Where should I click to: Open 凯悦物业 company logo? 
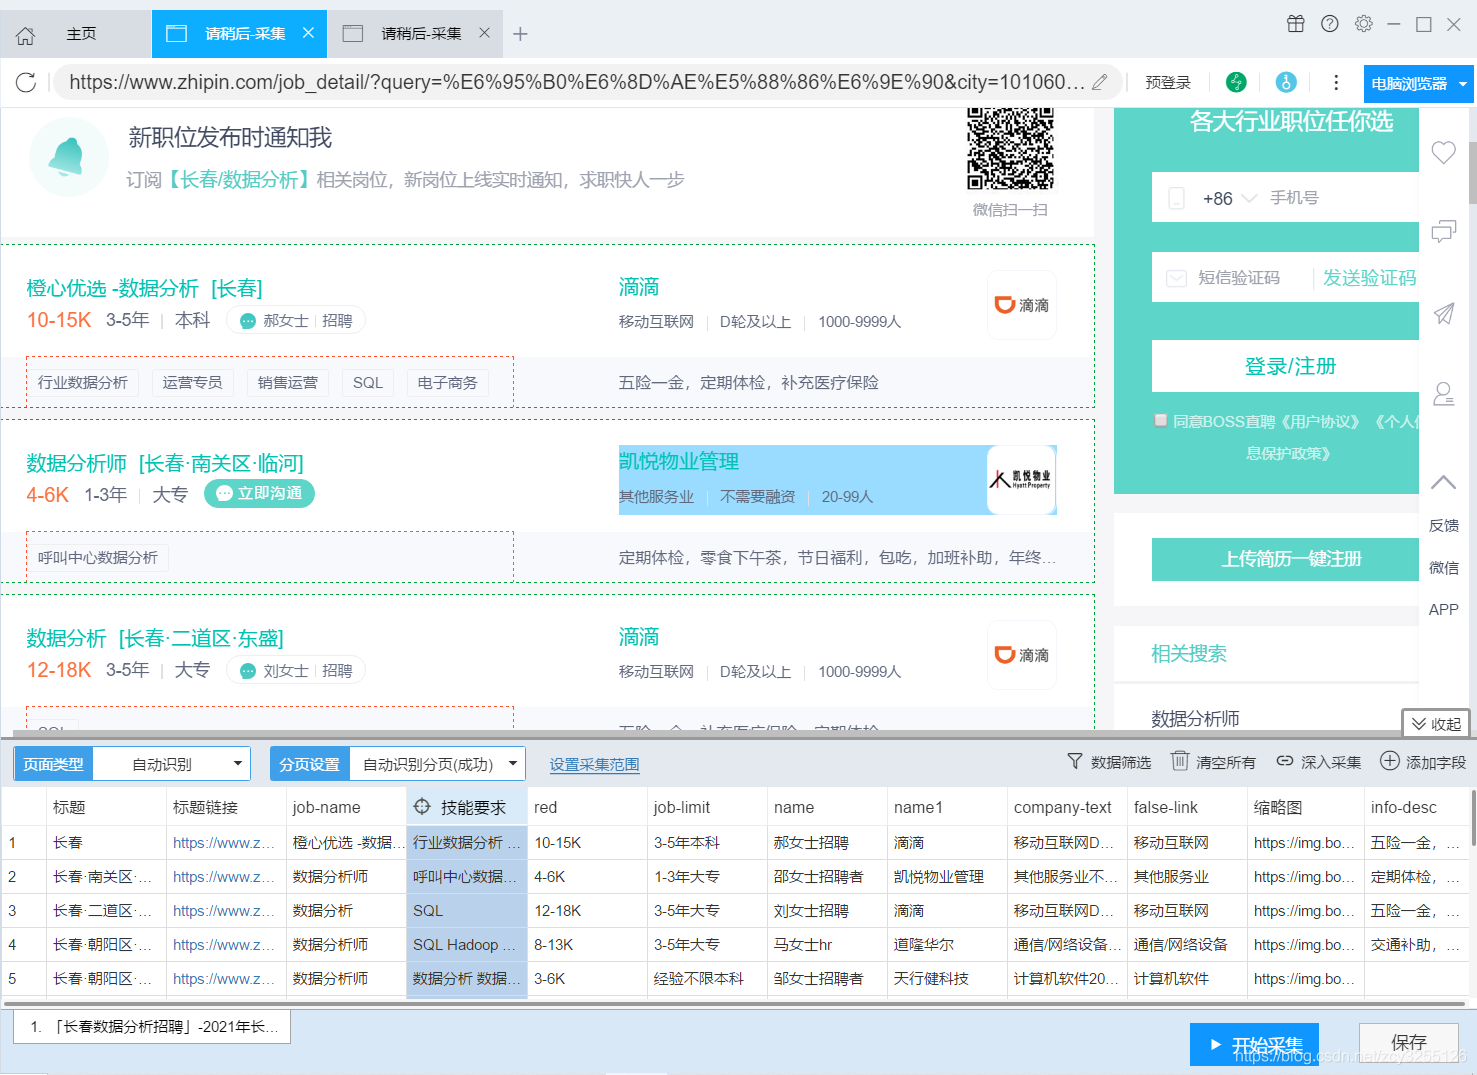pos(1022,480)
